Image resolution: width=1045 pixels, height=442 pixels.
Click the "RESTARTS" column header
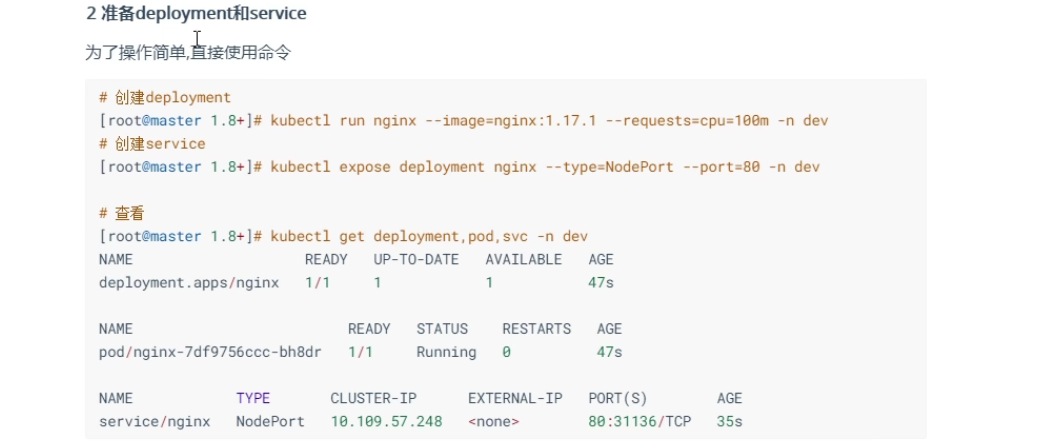536,329
